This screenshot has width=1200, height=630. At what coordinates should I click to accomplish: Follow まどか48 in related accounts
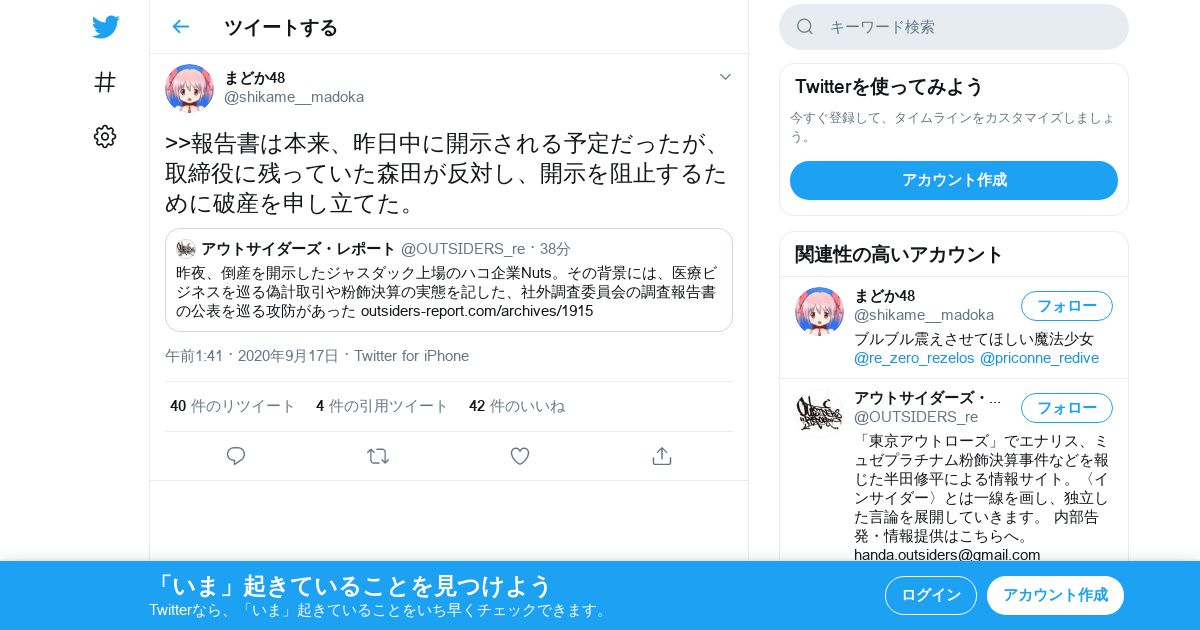pos(1067,306)
